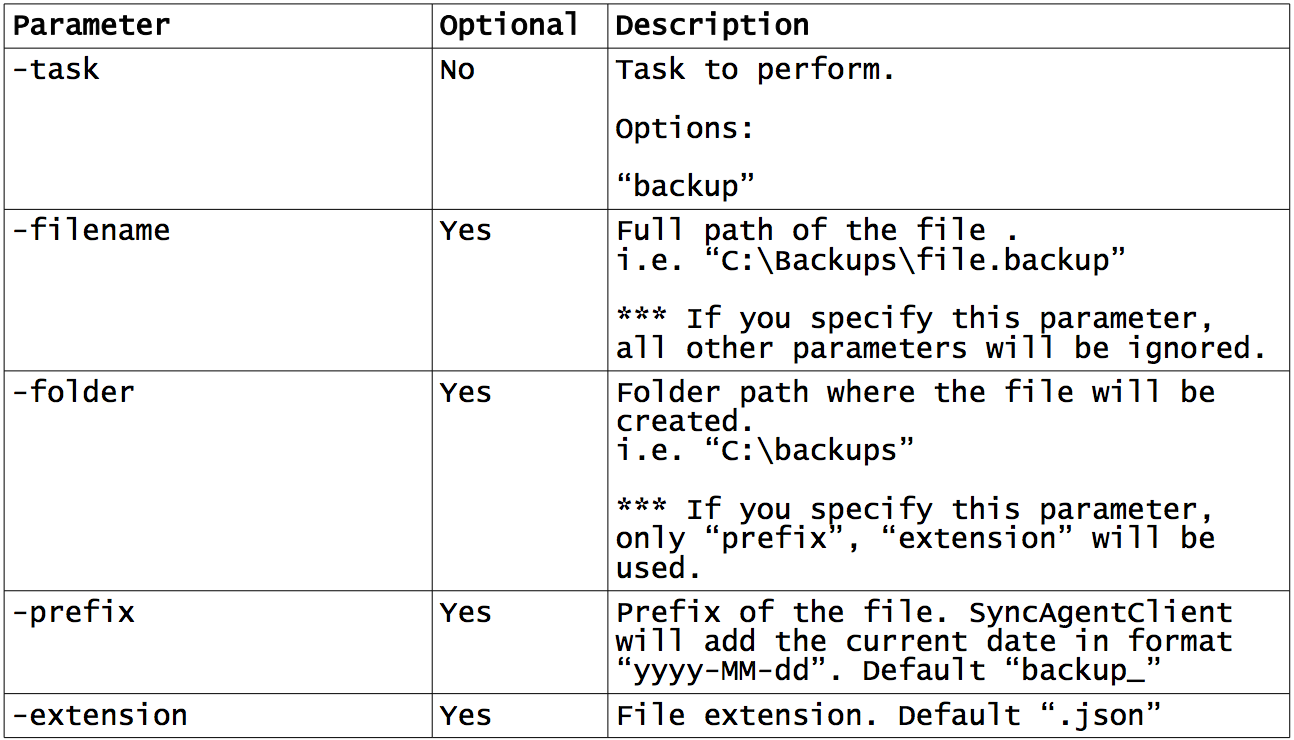The height and width of the screenshot is (740, 1294).
Task: Click the "No" value for -task
Action: click(457, 70)
